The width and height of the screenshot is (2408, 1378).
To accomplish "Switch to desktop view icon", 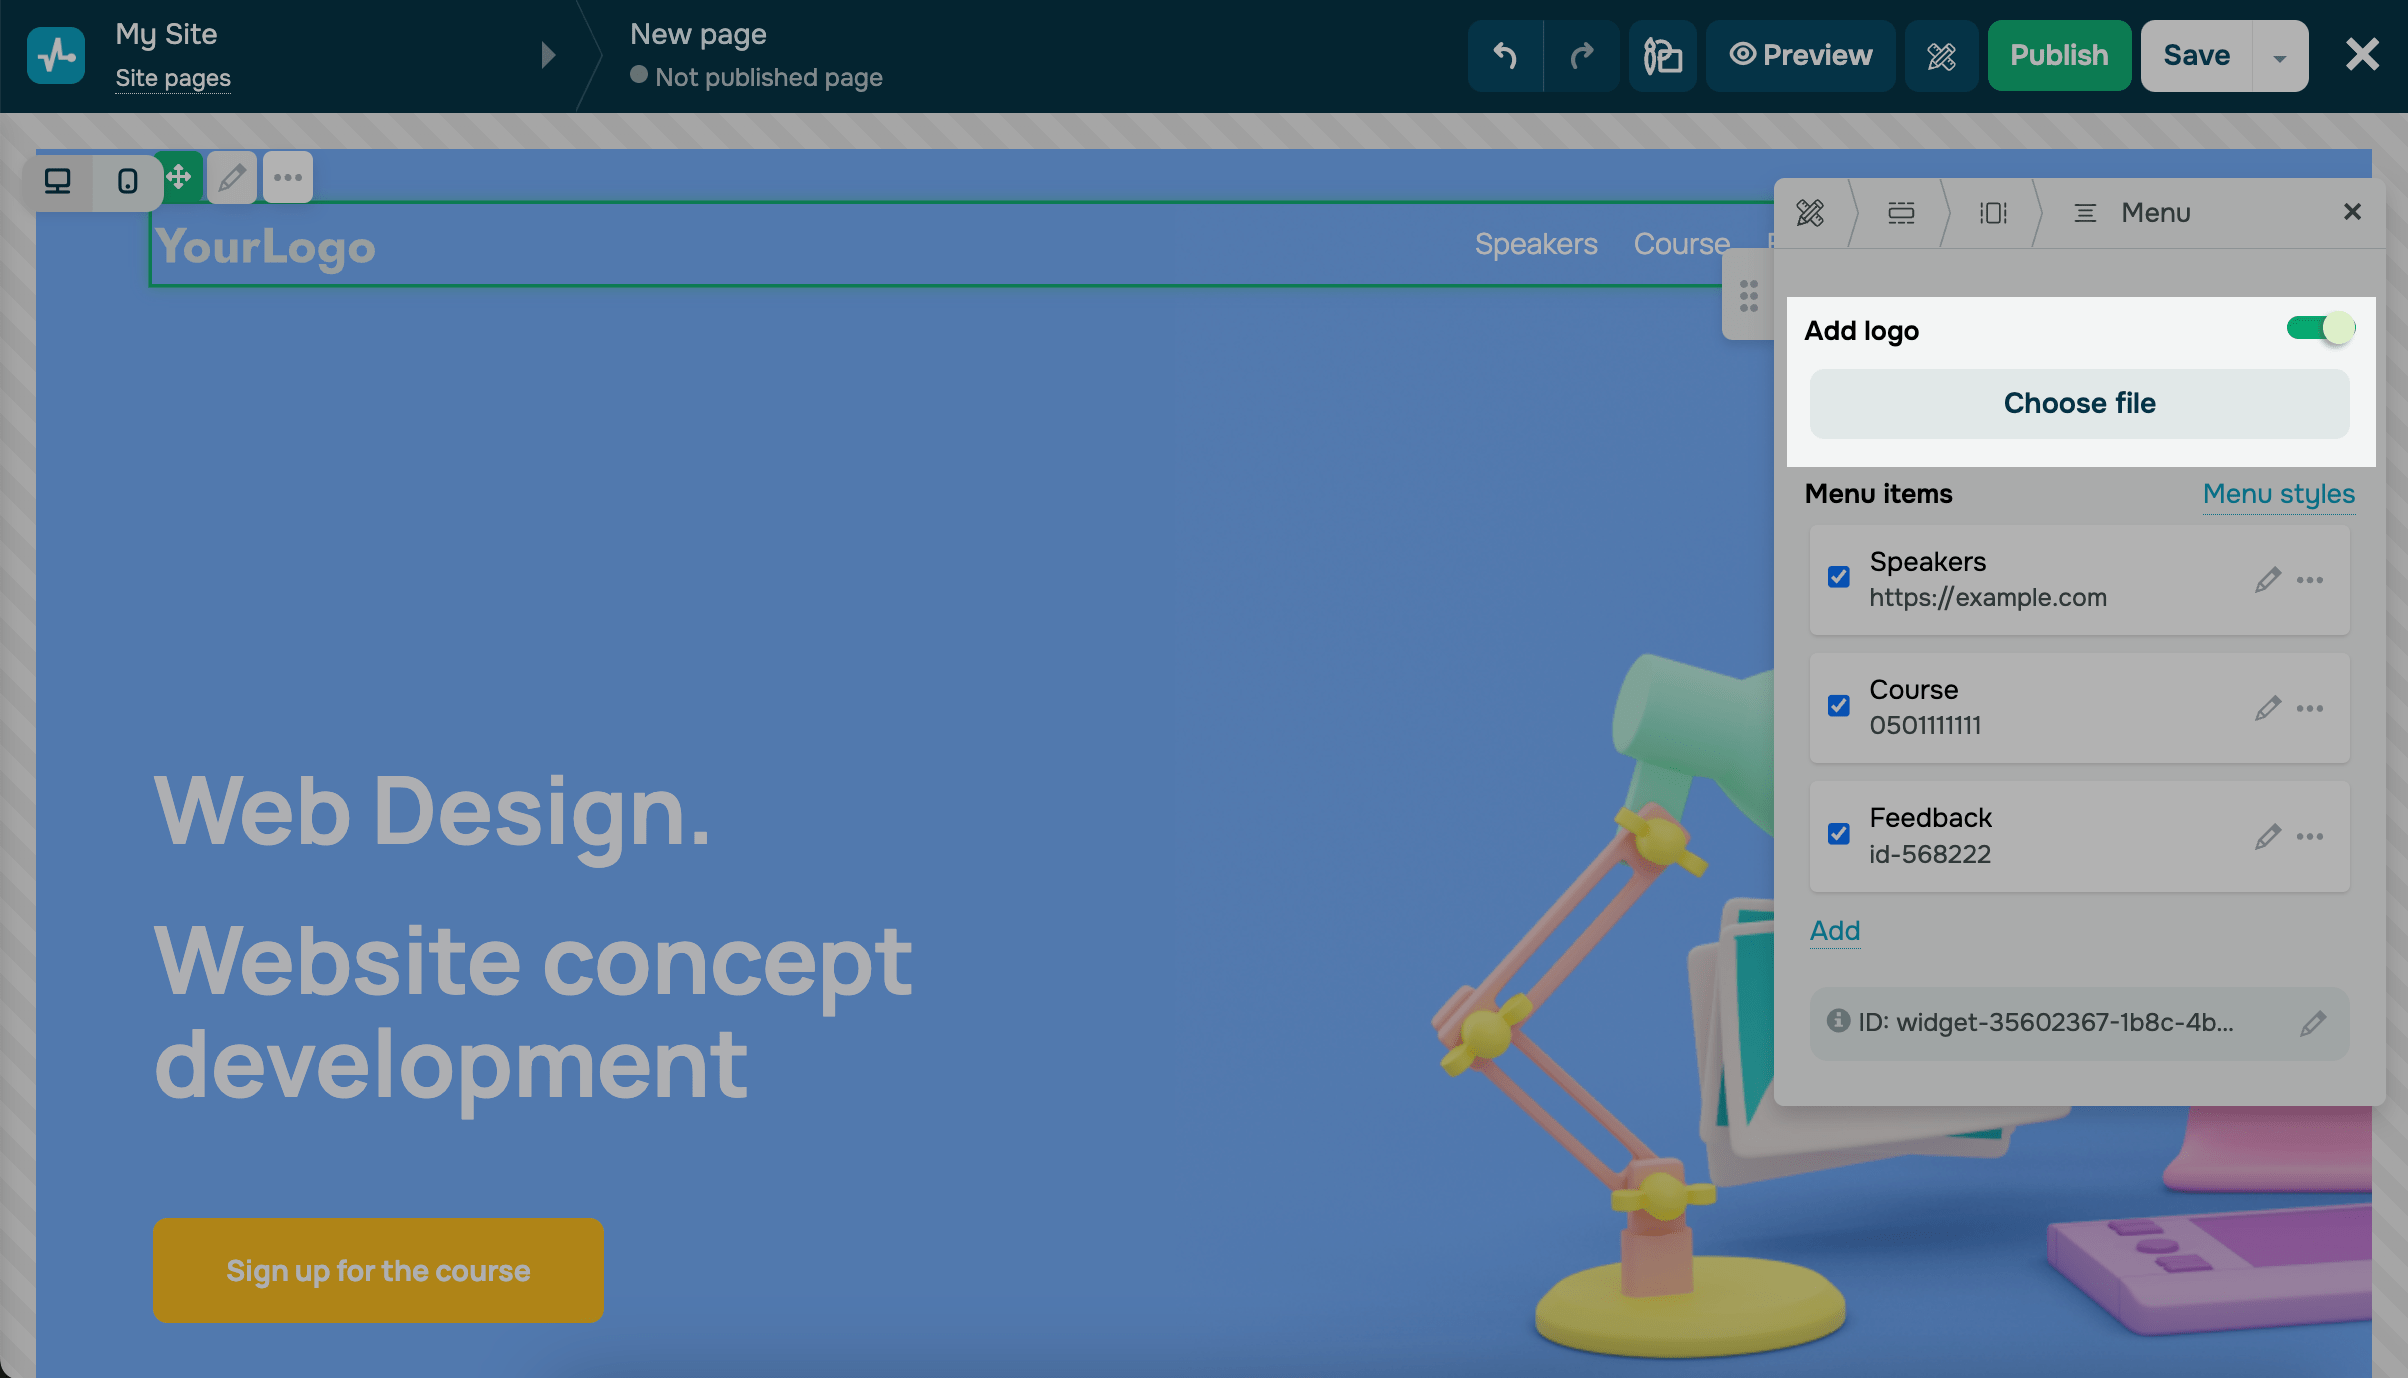I will click(58, 181).
